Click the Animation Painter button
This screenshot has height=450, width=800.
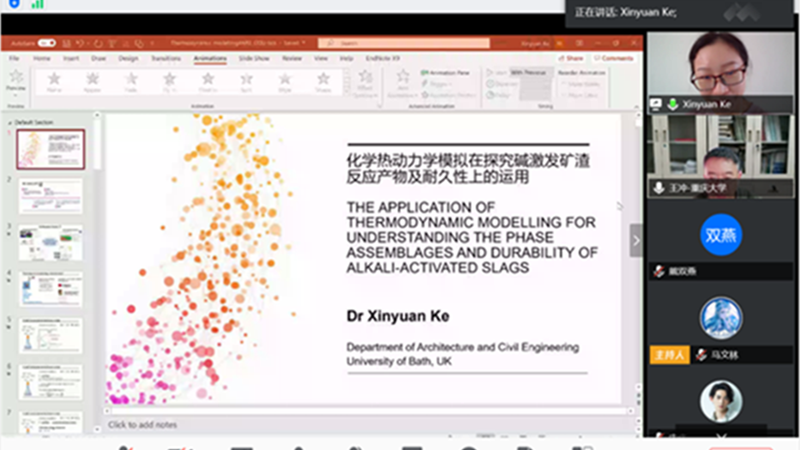pyautogui.click(x=449, y=95)
